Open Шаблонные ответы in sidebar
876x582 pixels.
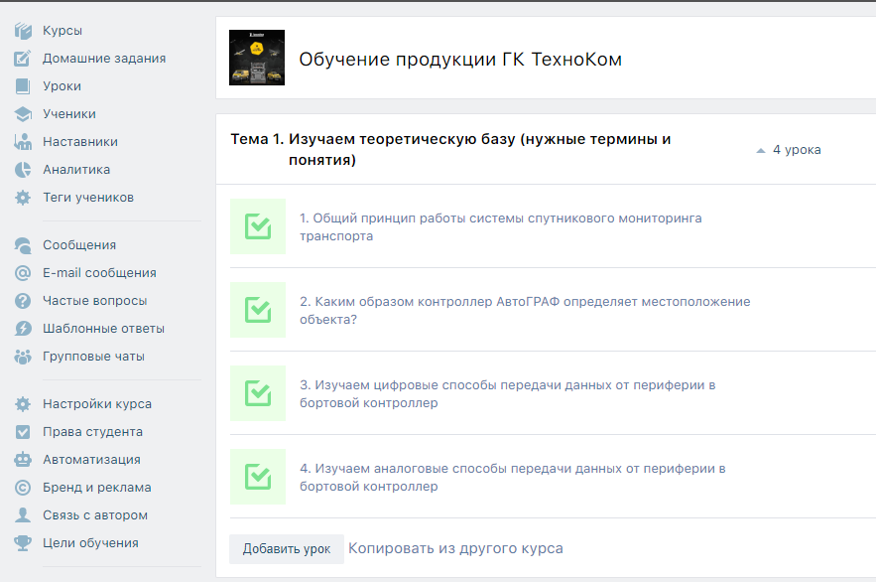(x=104, y=328)
